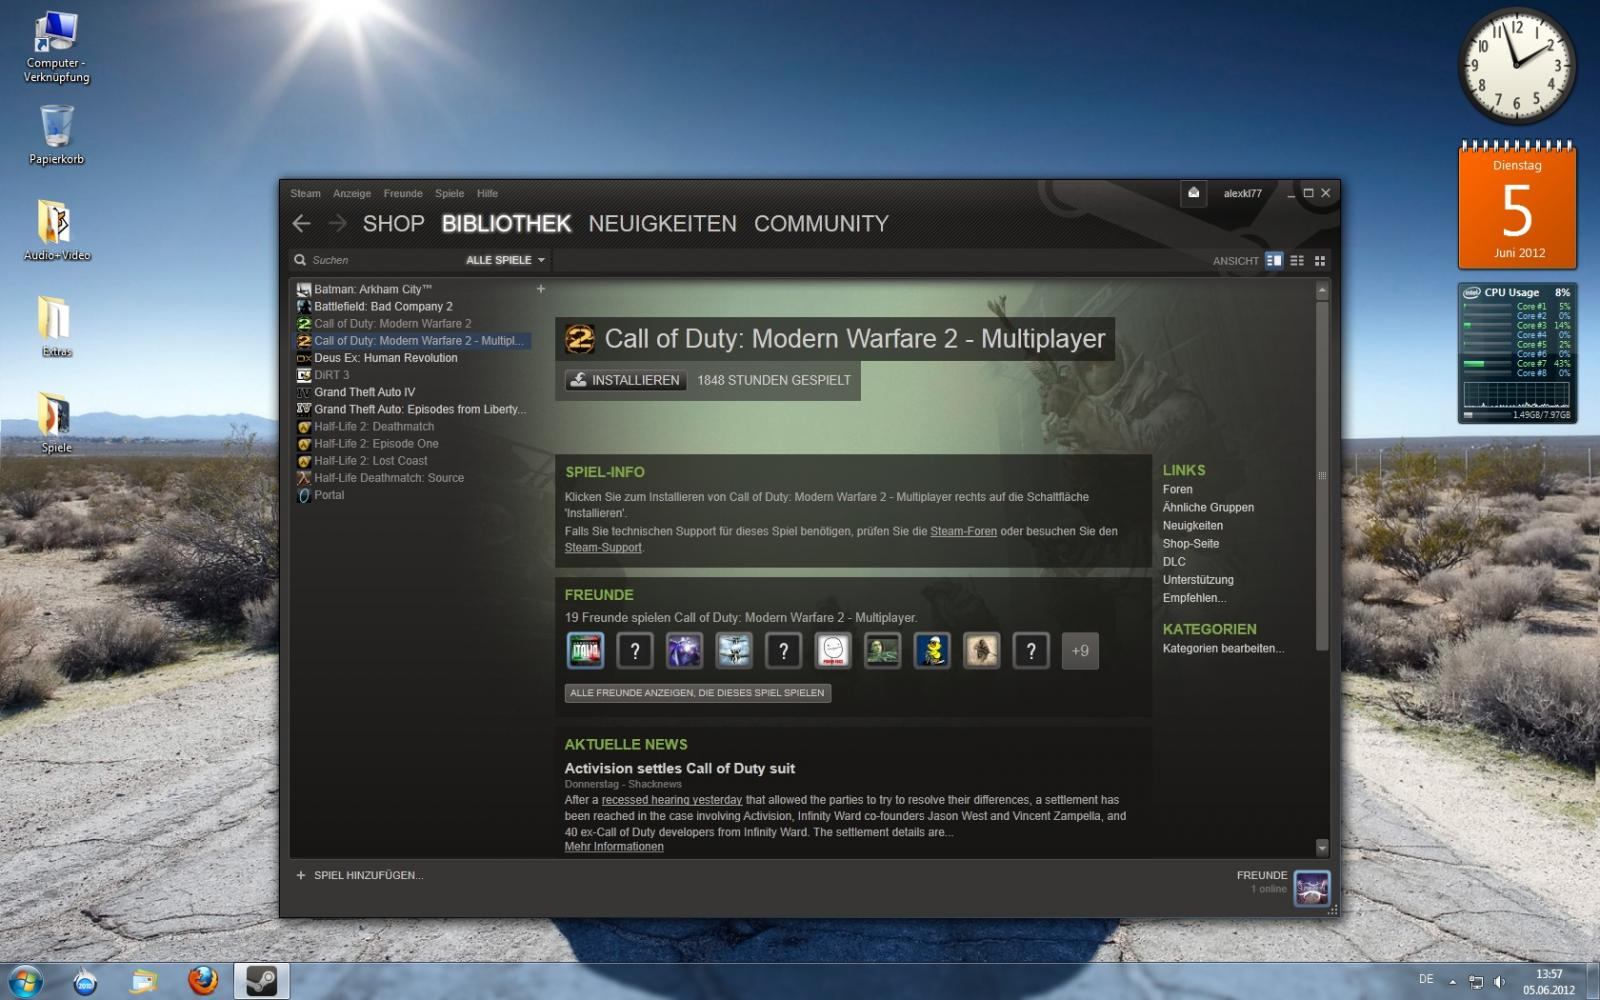Screen dimensions: 1600x1000
Task: Click the INSTALLIEREN button
Action: (625, 380)
